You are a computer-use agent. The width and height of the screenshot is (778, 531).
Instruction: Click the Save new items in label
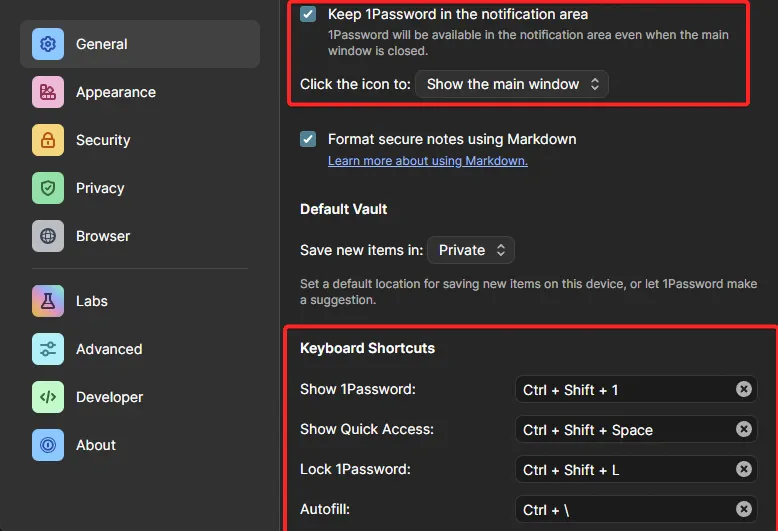pos(361,250)
